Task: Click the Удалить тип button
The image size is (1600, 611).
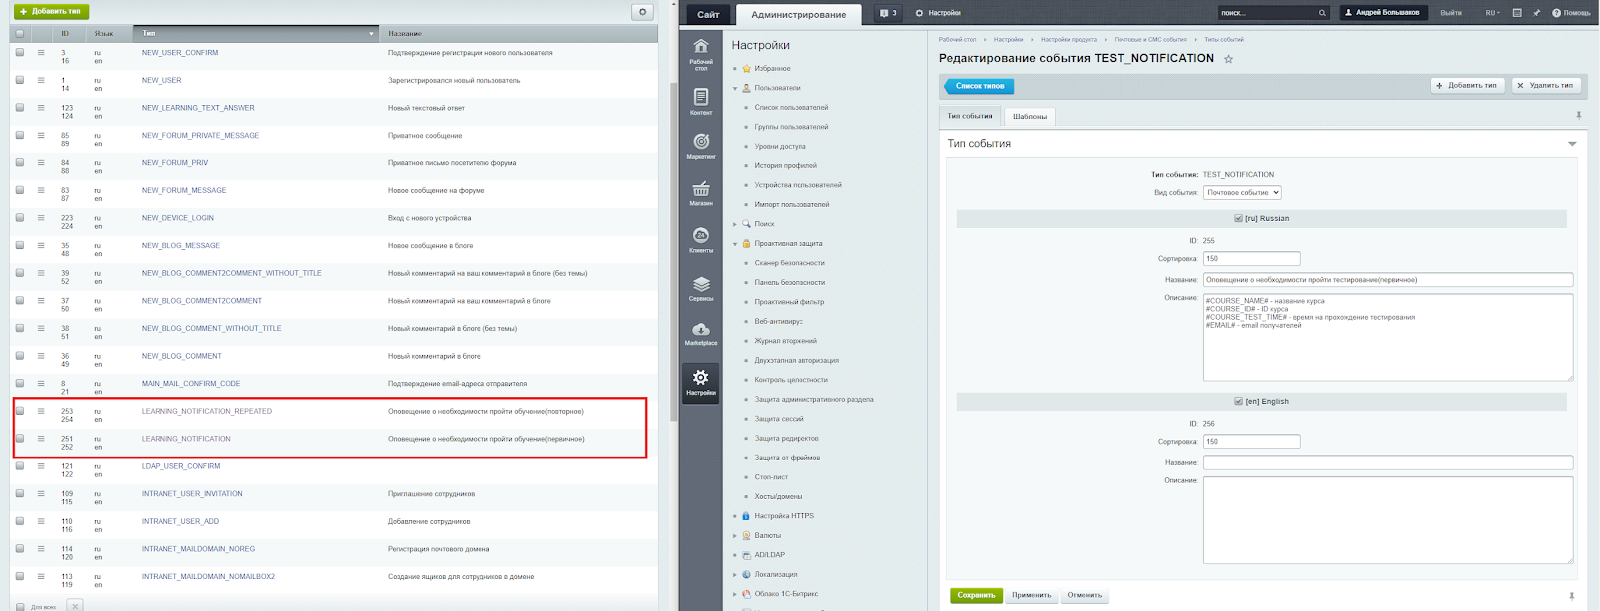Action: pos(1546,85)
